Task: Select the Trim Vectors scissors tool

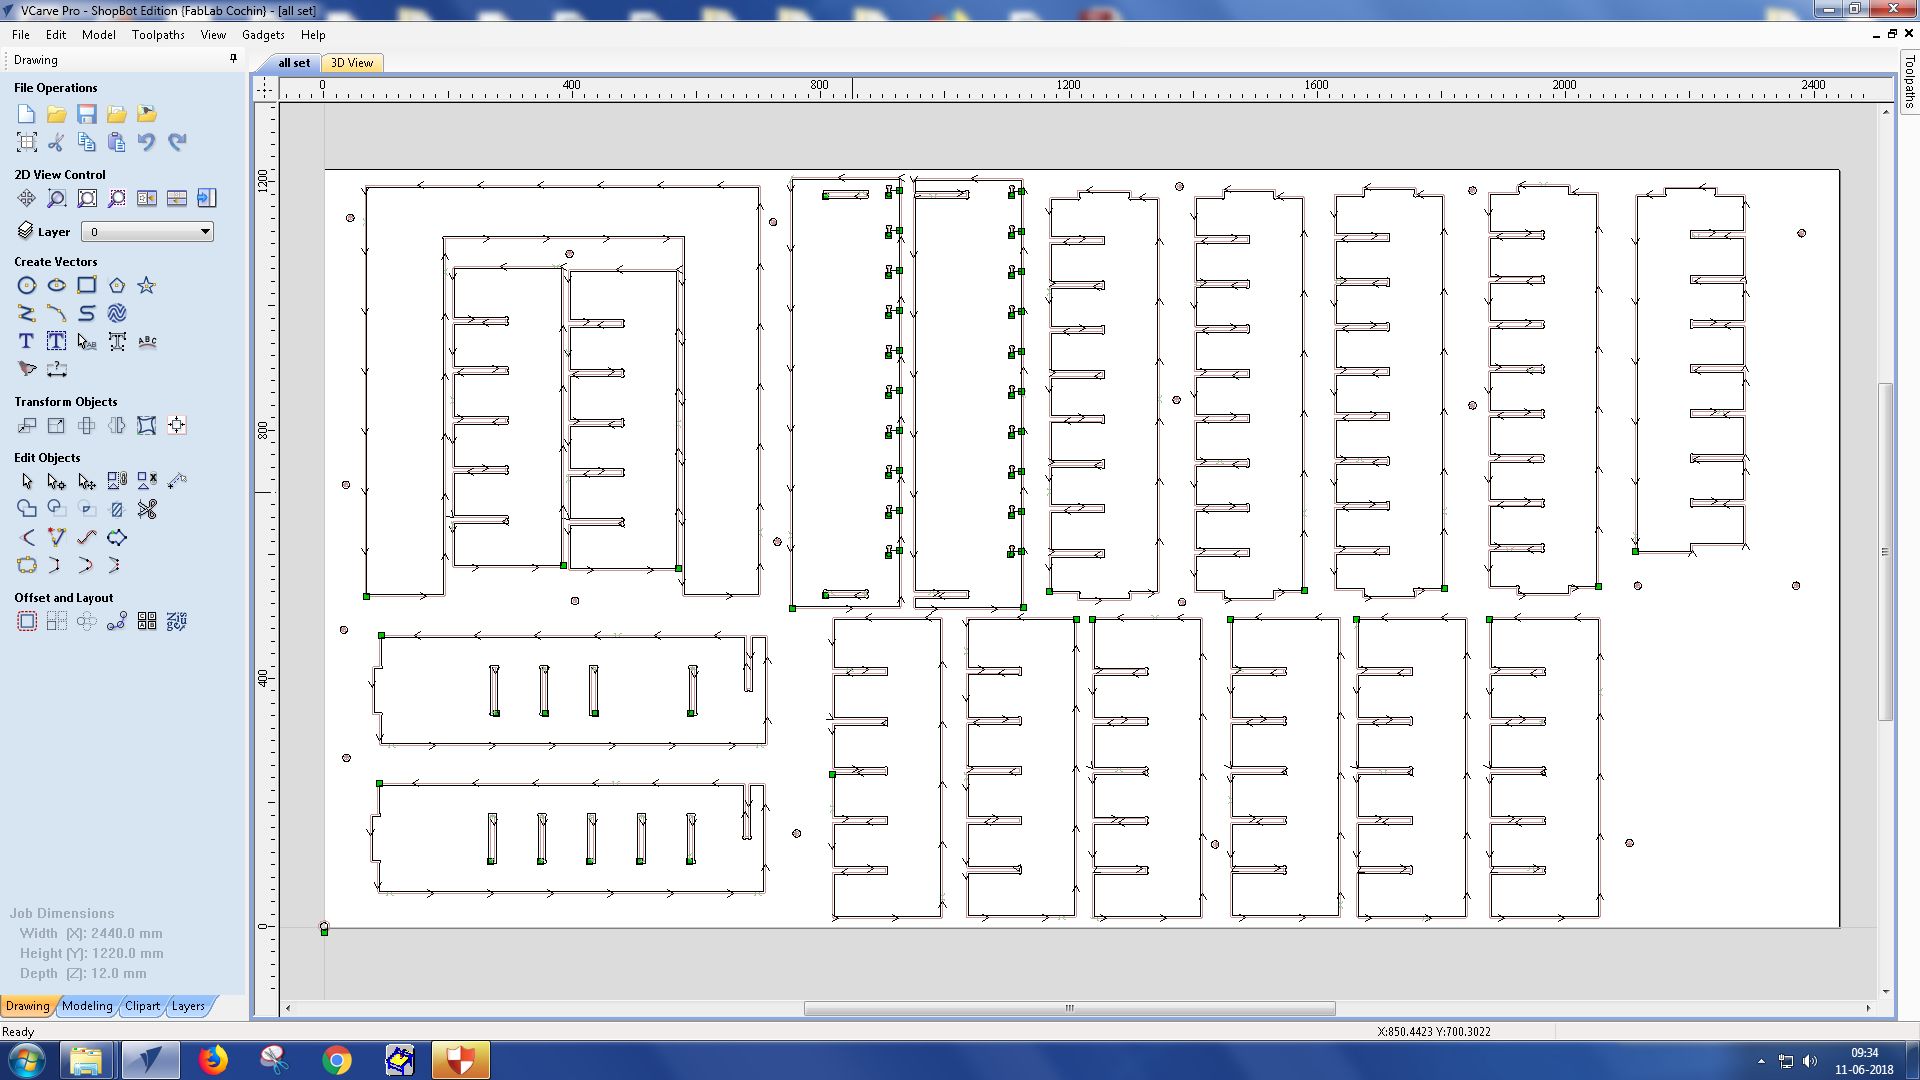Action: coord(147,510)
